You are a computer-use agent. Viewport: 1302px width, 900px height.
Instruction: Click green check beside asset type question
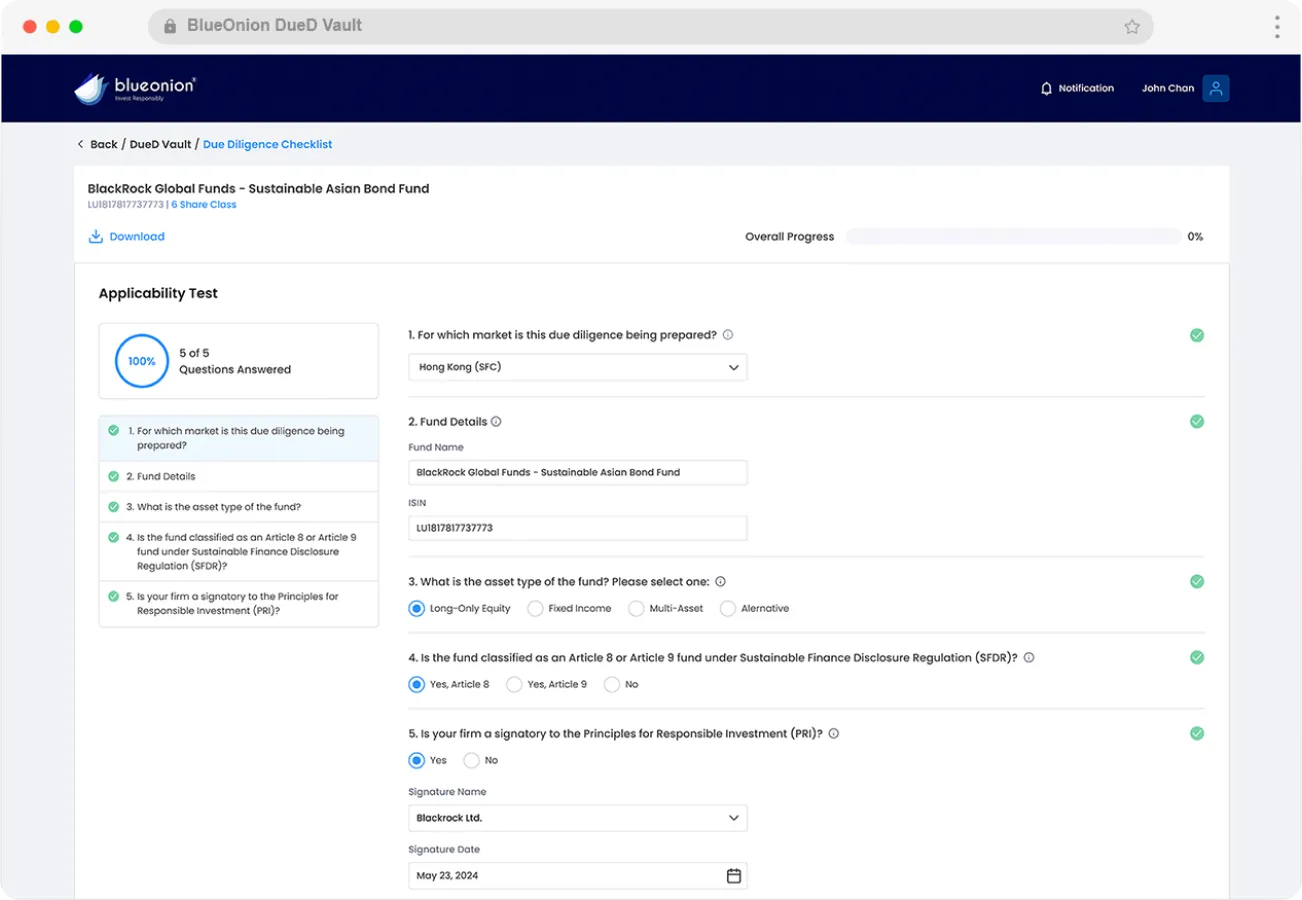(x=1197, y=582)
